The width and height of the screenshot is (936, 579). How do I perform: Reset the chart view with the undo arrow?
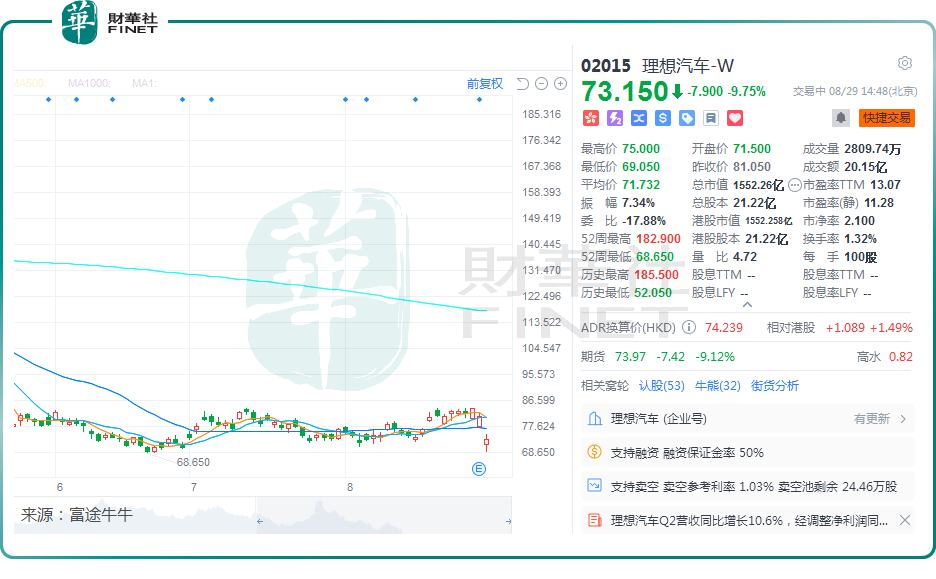(522, 84)
